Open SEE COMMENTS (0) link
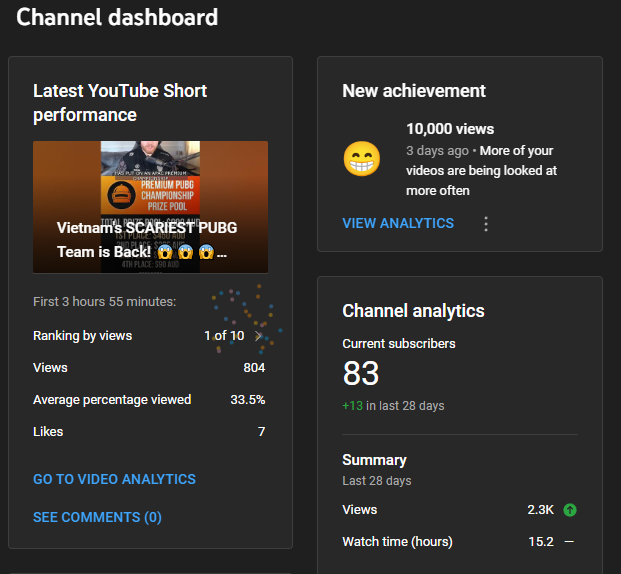The height and width of the screenshot is (574, 621). pos(97,517)
